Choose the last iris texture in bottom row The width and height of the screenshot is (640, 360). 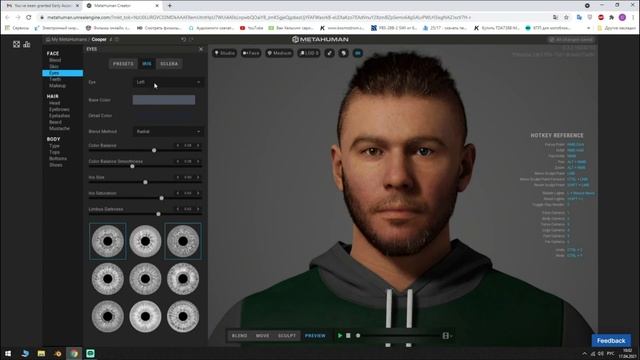click(183, 316)
